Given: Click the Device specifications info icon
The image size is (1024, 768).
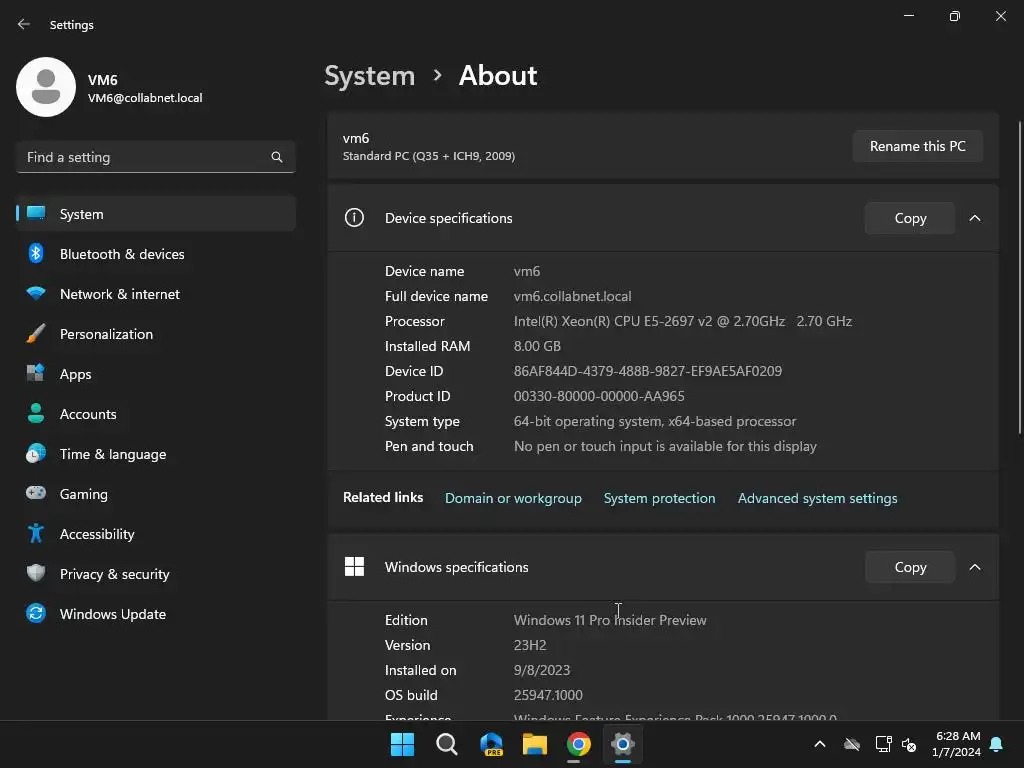Looking at the screenshot, I should pyautogui.click(x=354, y=217).
